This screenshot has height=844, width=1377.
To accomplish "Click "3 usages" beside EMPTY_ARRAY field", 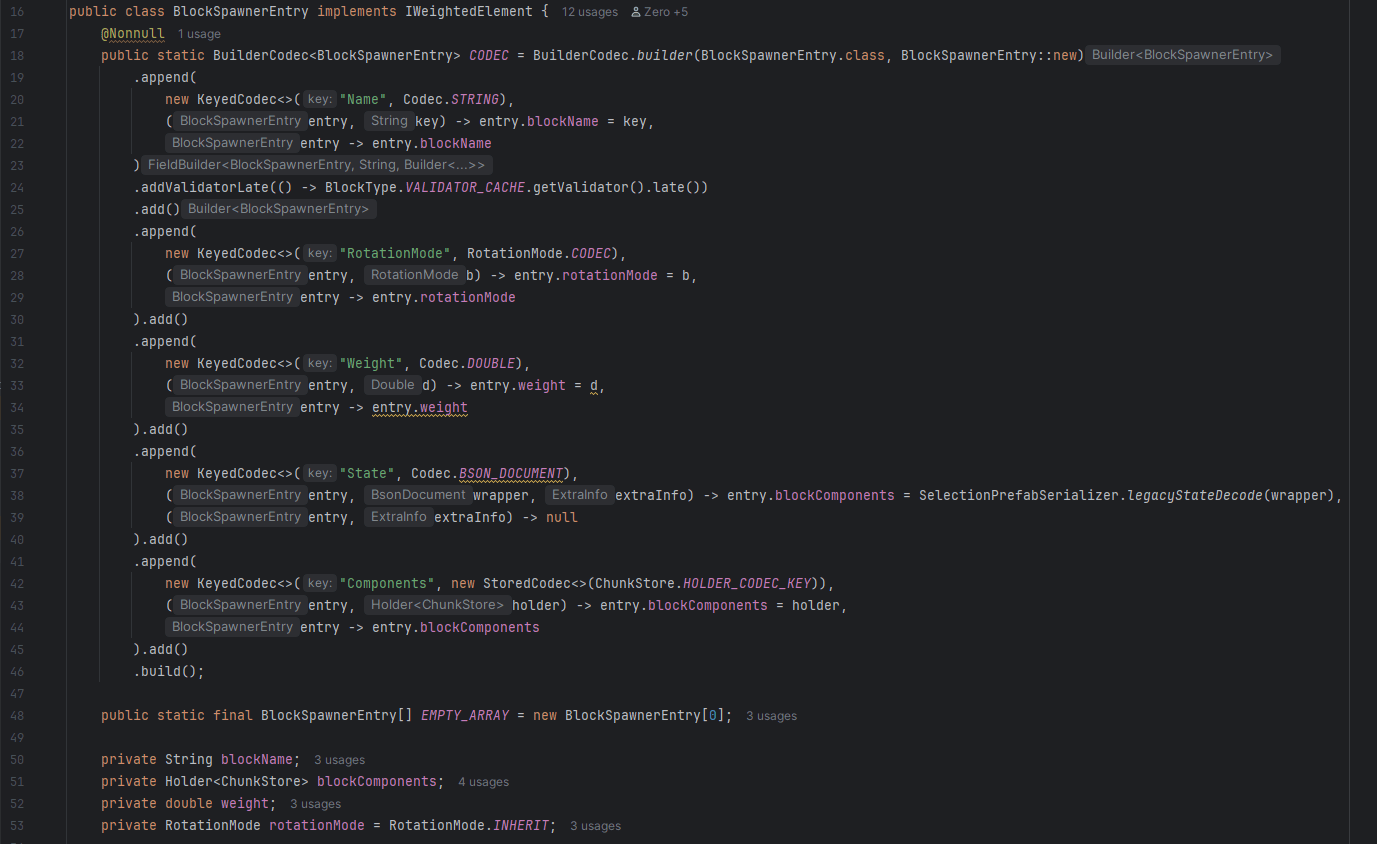I will coord(772,715).
